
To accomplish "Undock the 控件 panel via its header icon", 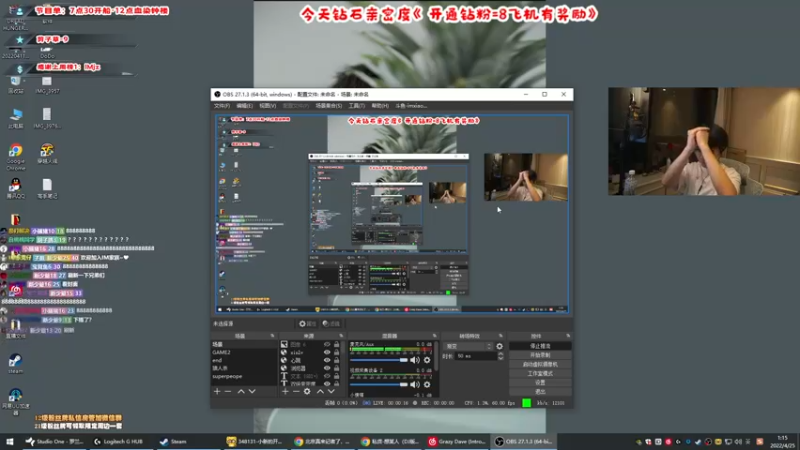I will click(x=568, y=336).
